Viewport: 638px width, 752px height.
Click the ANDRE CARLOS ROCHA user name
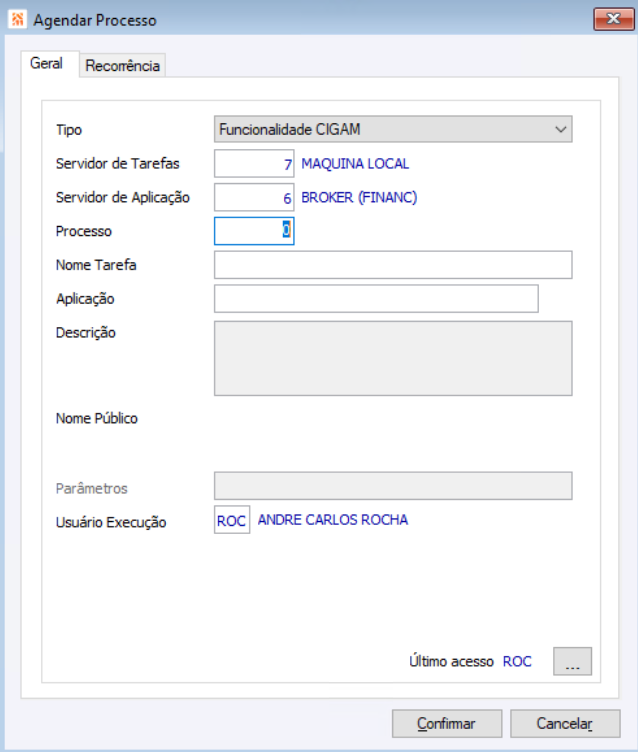pos(333,520)
